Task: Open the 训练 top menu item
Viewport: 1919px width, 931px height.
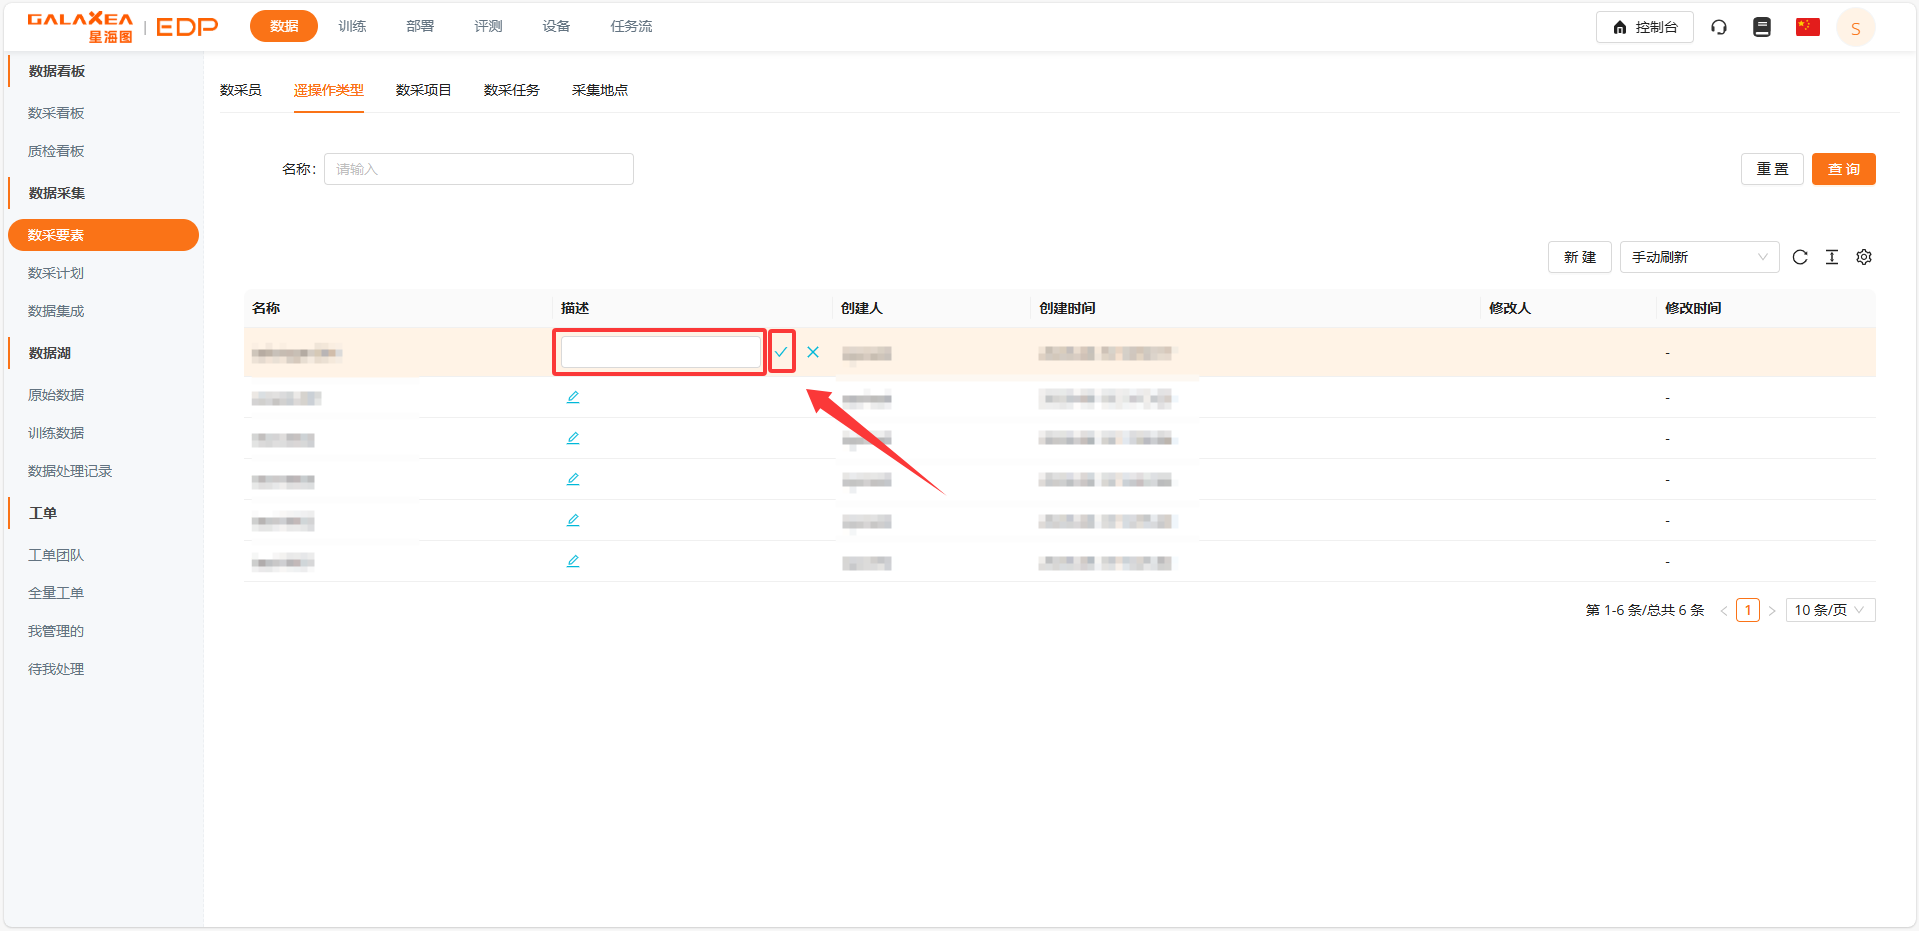Action: [352, 26]
